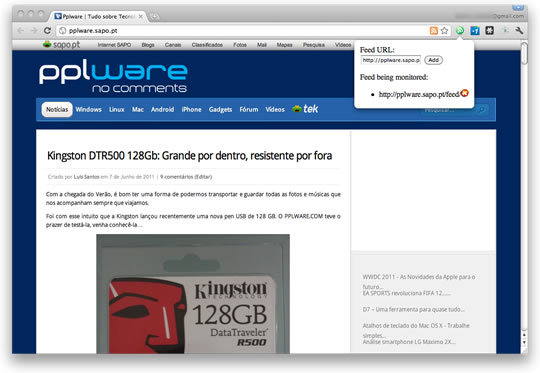Image resolution: width=540 pixels, height=373 pixels.
Task: Click the blue extension icon in toolbar
Action: [475, 31]
